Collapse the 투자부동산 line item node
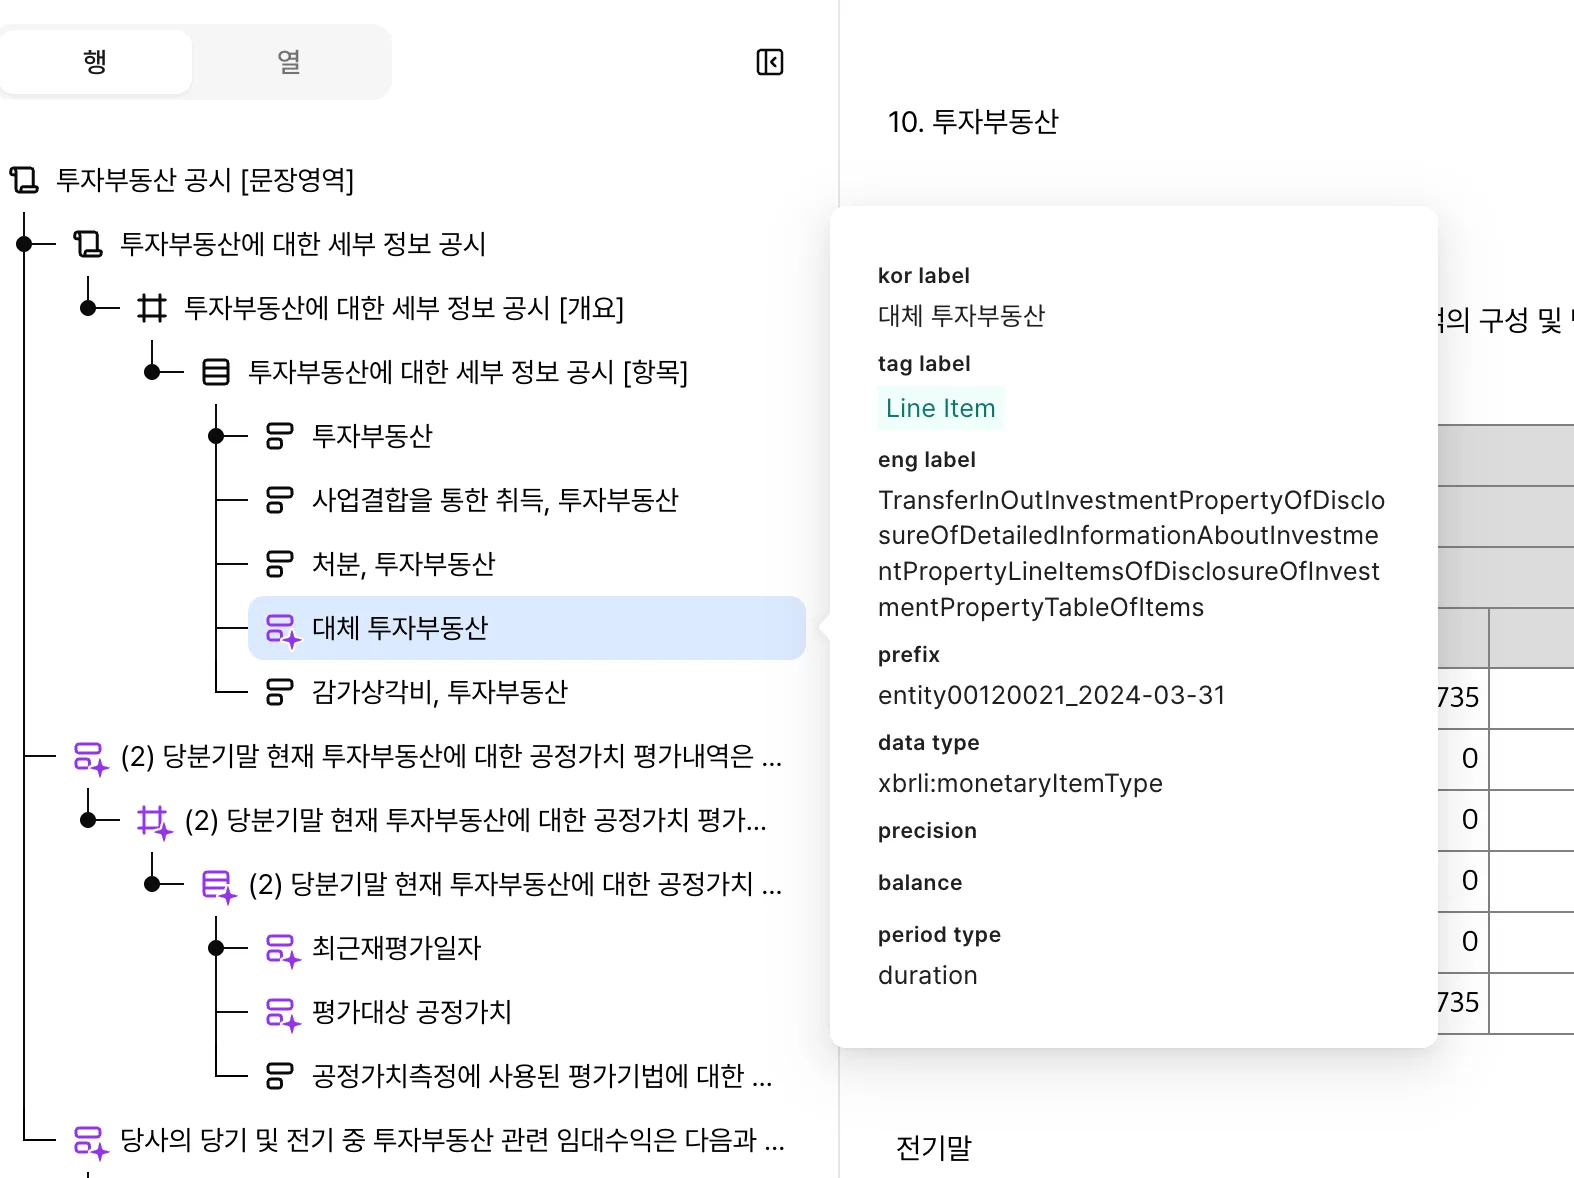Viewport: 1574px width, 1178px height. coord(216,436)
